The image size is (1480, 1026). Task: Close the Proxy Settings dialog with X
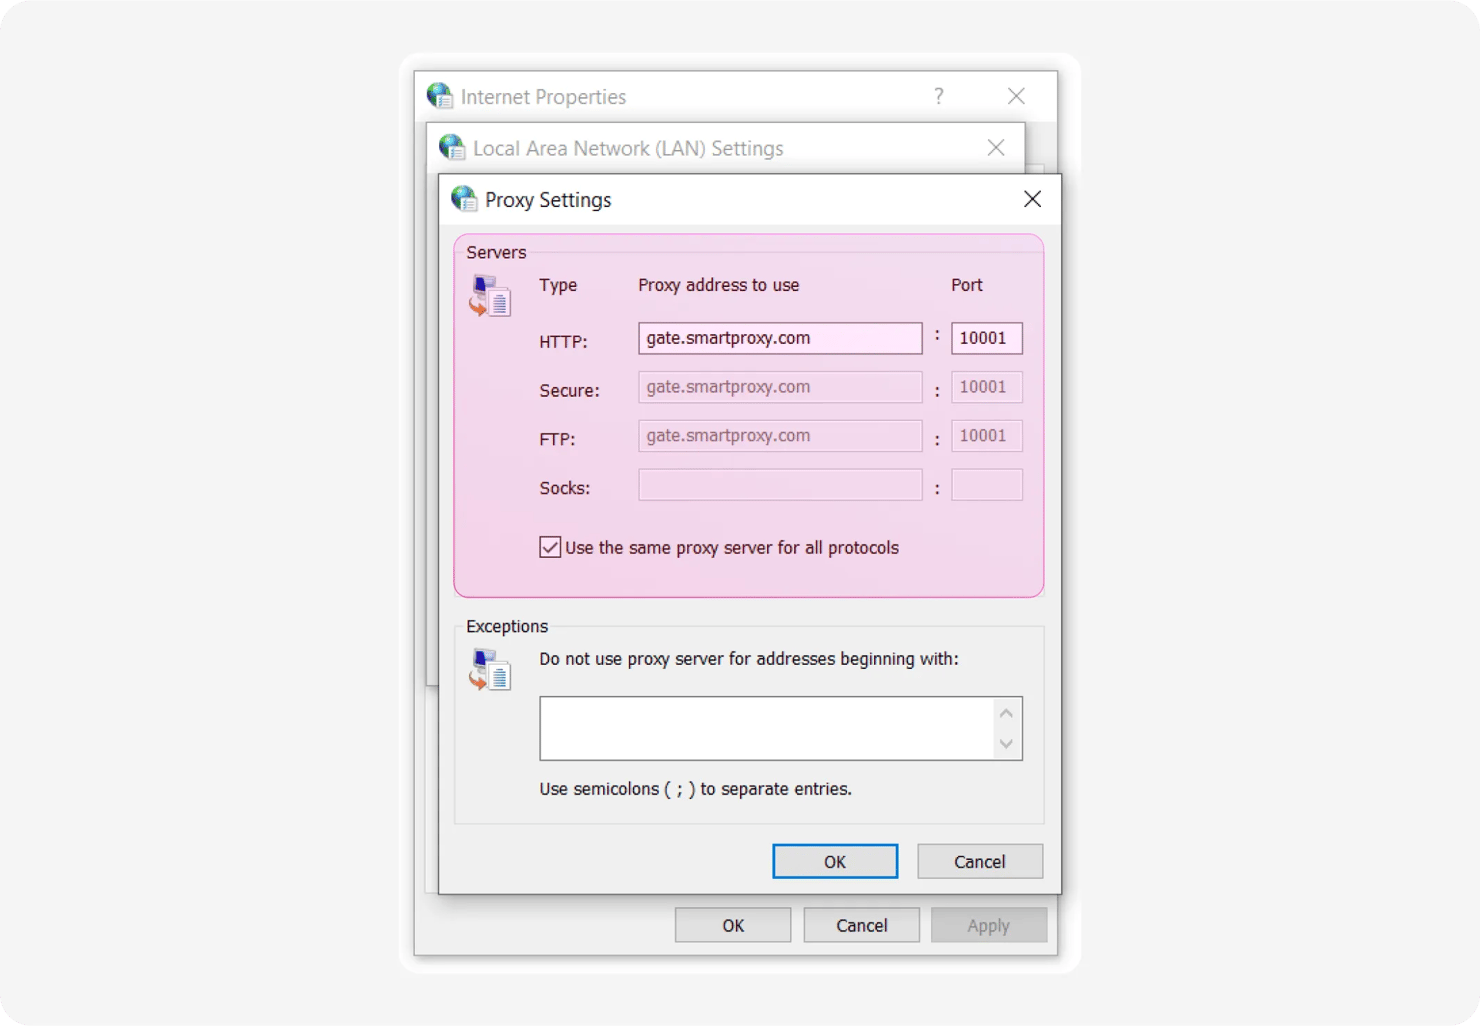(1032, 199)
